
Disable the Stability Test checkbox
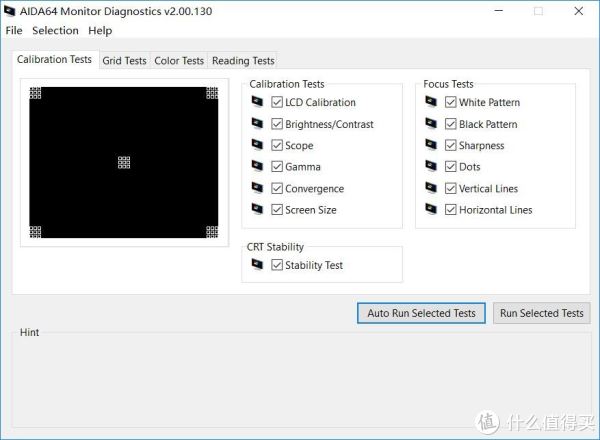click(x=277, y=265)
